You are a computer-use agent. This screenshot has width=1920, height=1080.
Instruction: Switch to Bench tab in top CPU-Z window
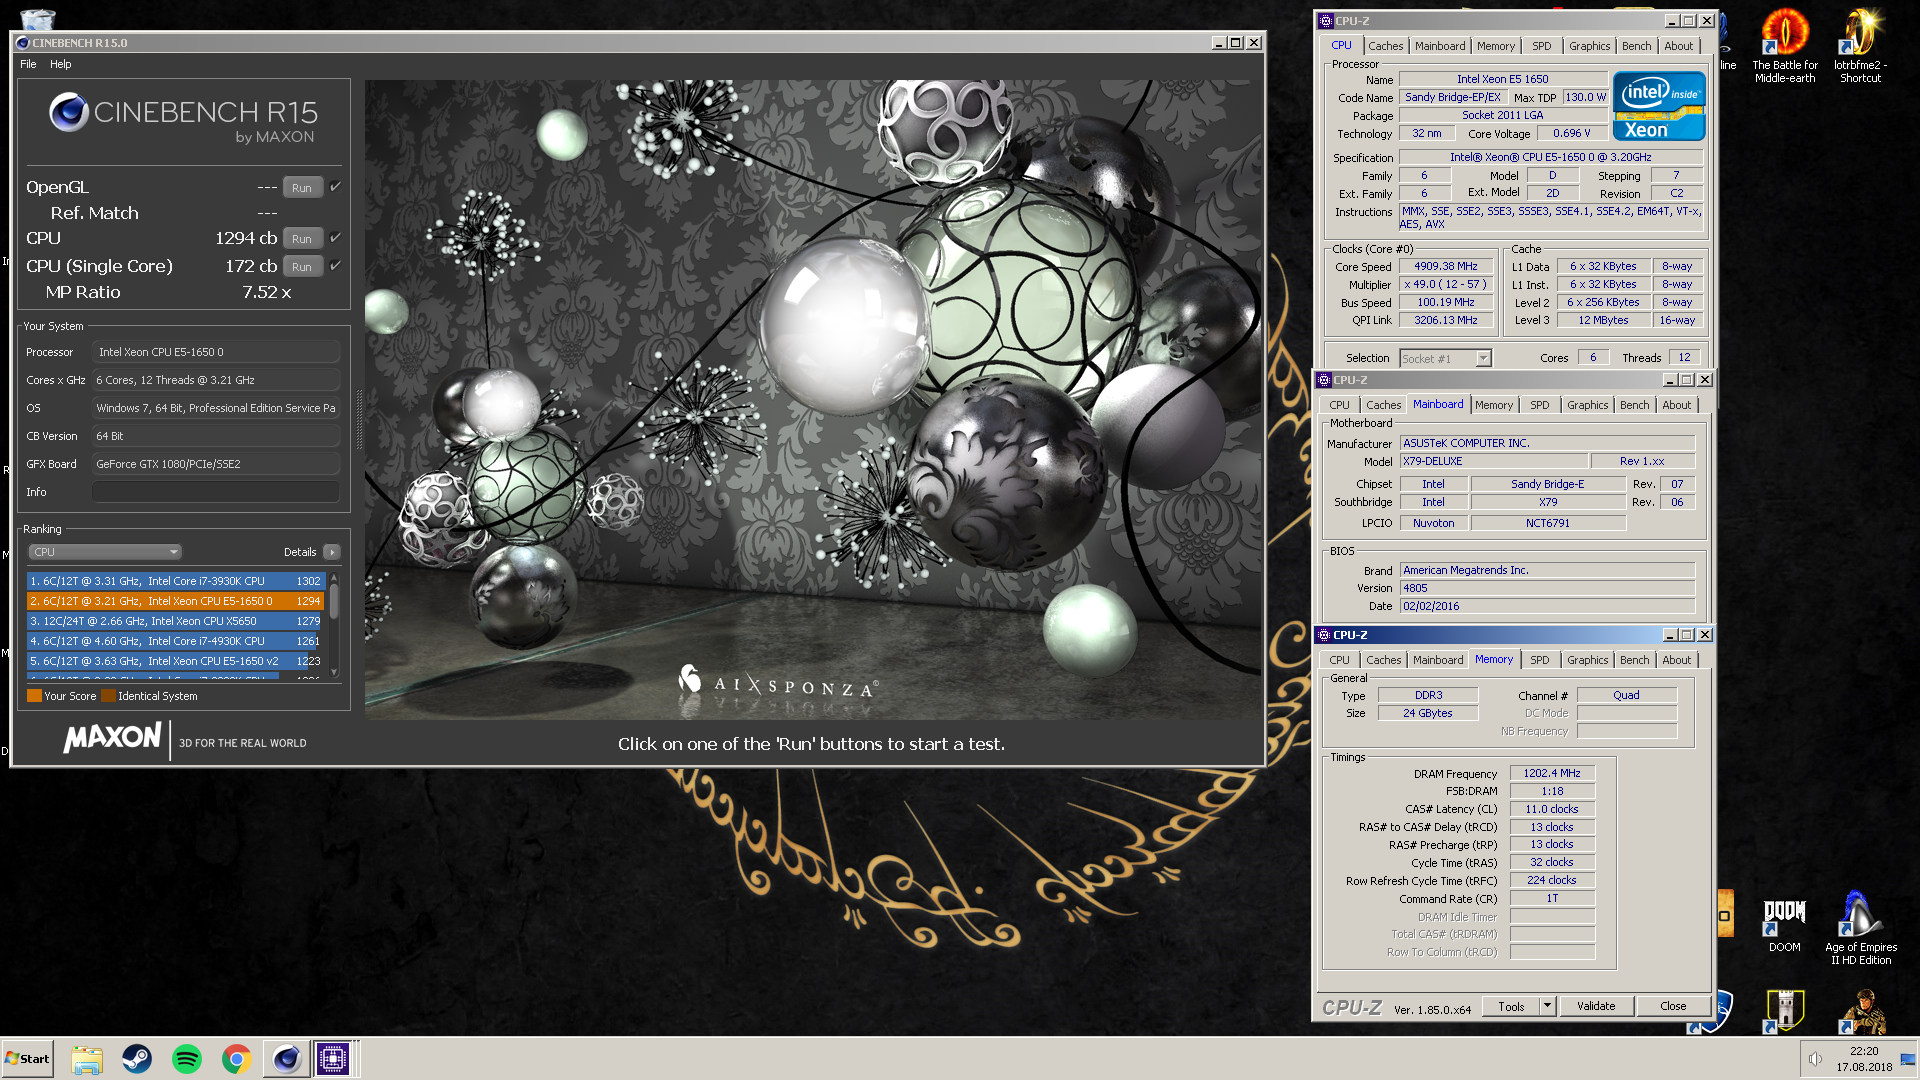(x=1636, y=46)
